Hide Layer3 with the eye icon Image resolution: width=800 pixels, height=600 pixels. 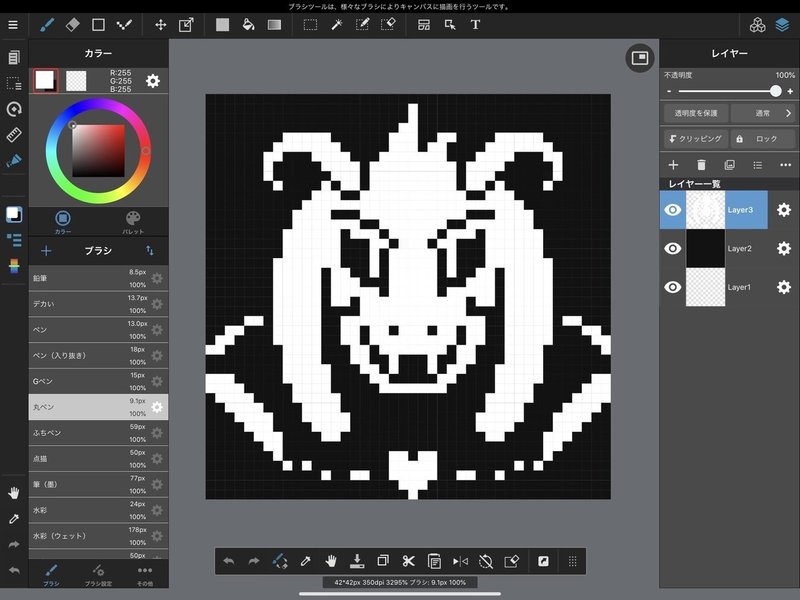click(x=673, y=210)
